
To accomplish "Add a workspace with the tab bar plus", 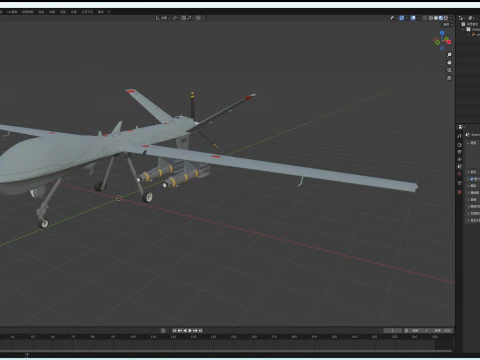I will [109, 12].
